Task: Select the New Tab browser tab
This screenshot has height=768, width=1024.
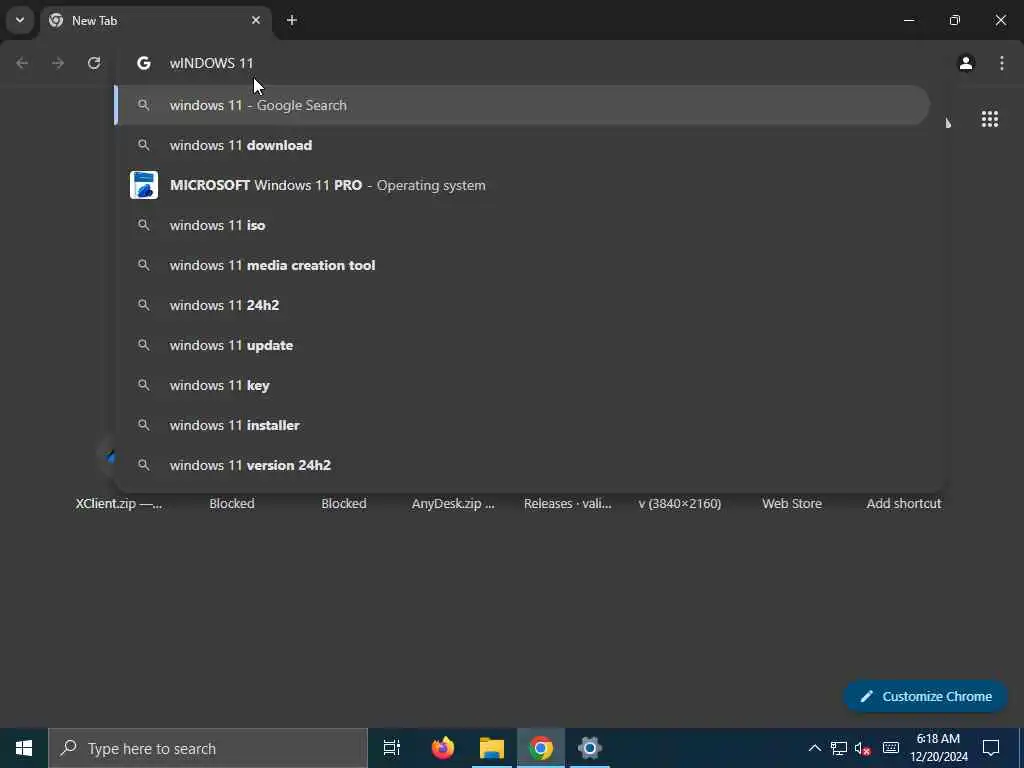Action: pyautogui.click(x=155, y=21)
